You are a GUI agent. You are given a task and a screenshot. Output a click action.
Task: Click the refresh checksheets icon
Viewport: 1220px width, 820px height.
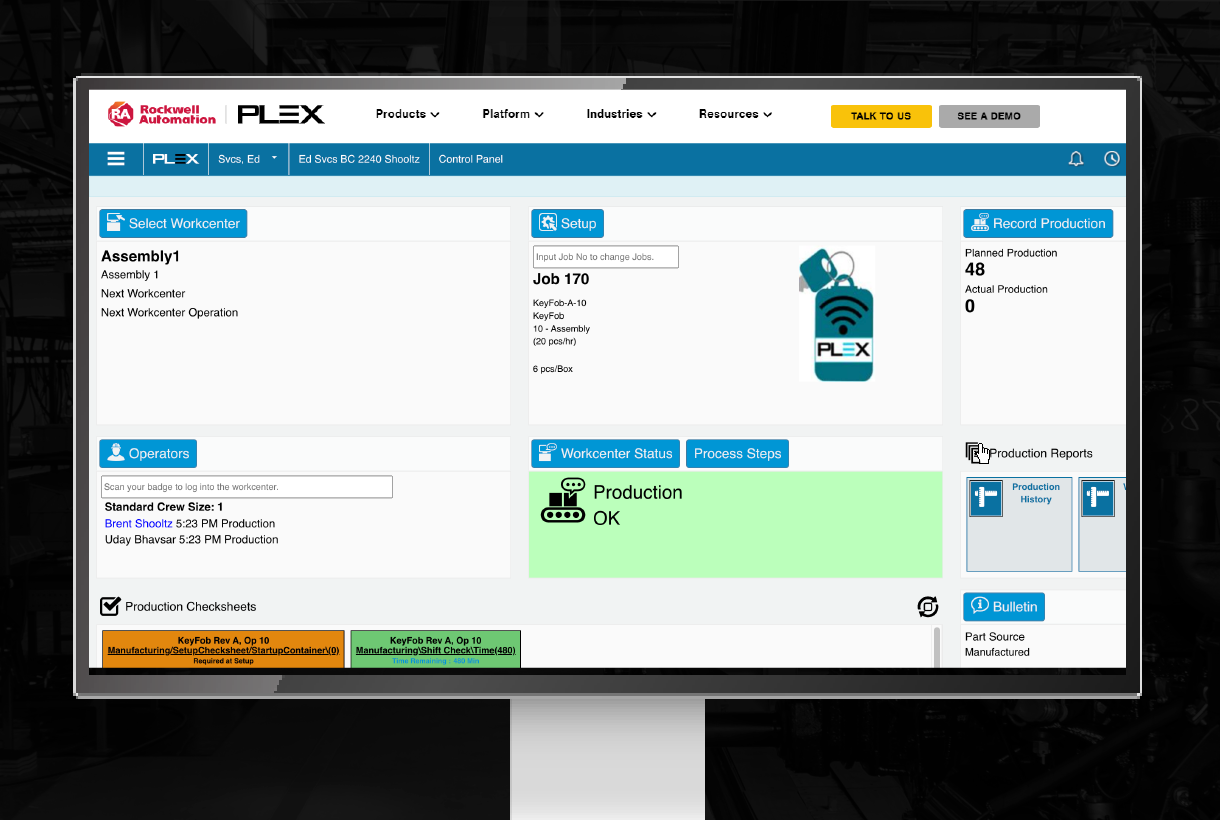tap(928, 607)
